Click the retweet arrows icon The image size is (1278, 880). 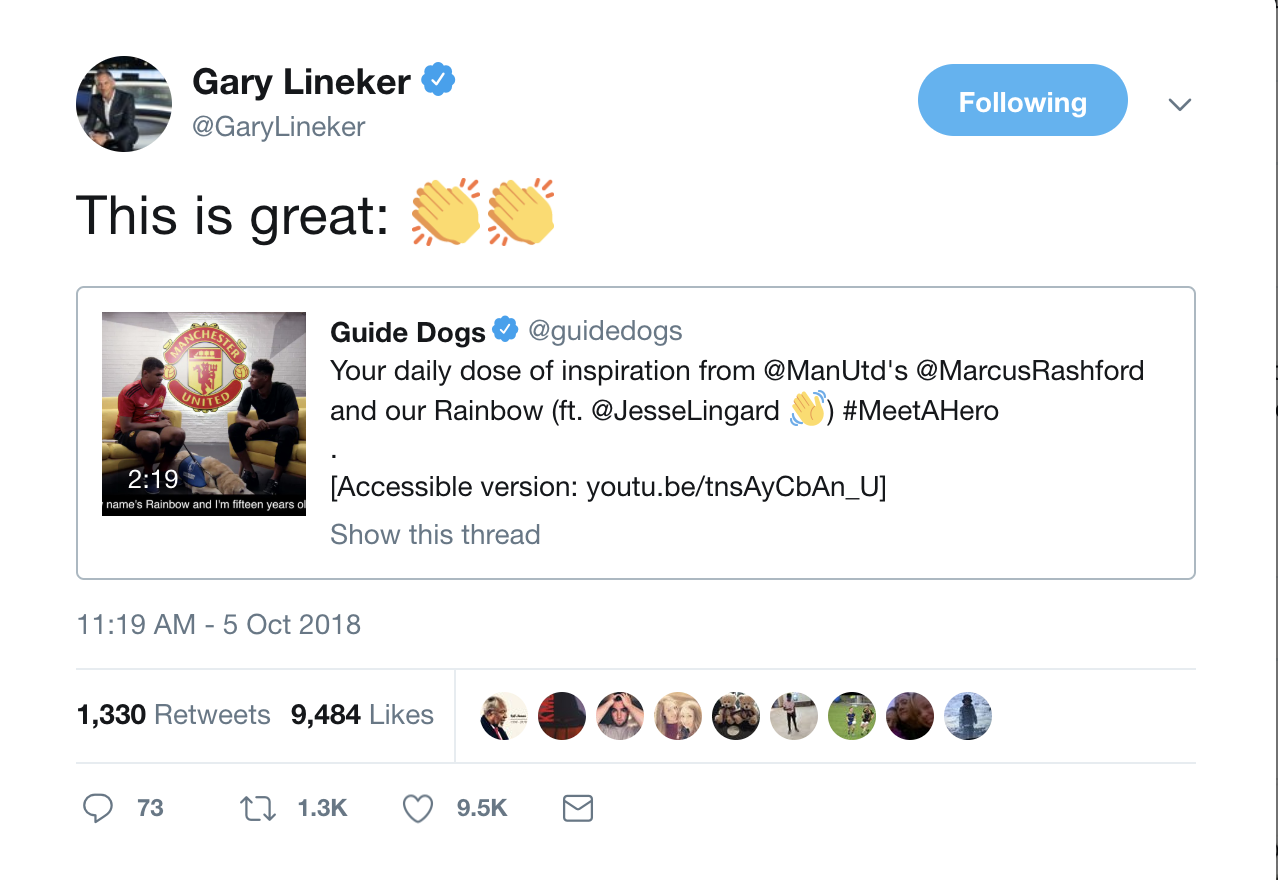(258, 808)
